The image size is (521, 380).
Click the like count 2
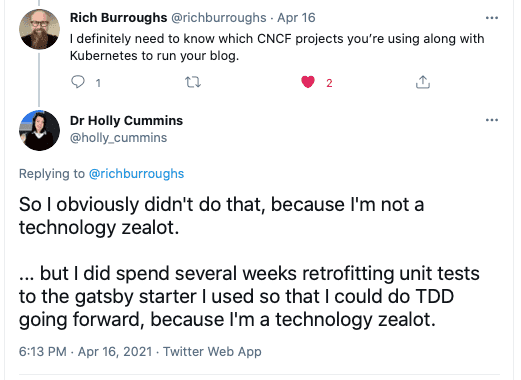[x=329, y=83]
